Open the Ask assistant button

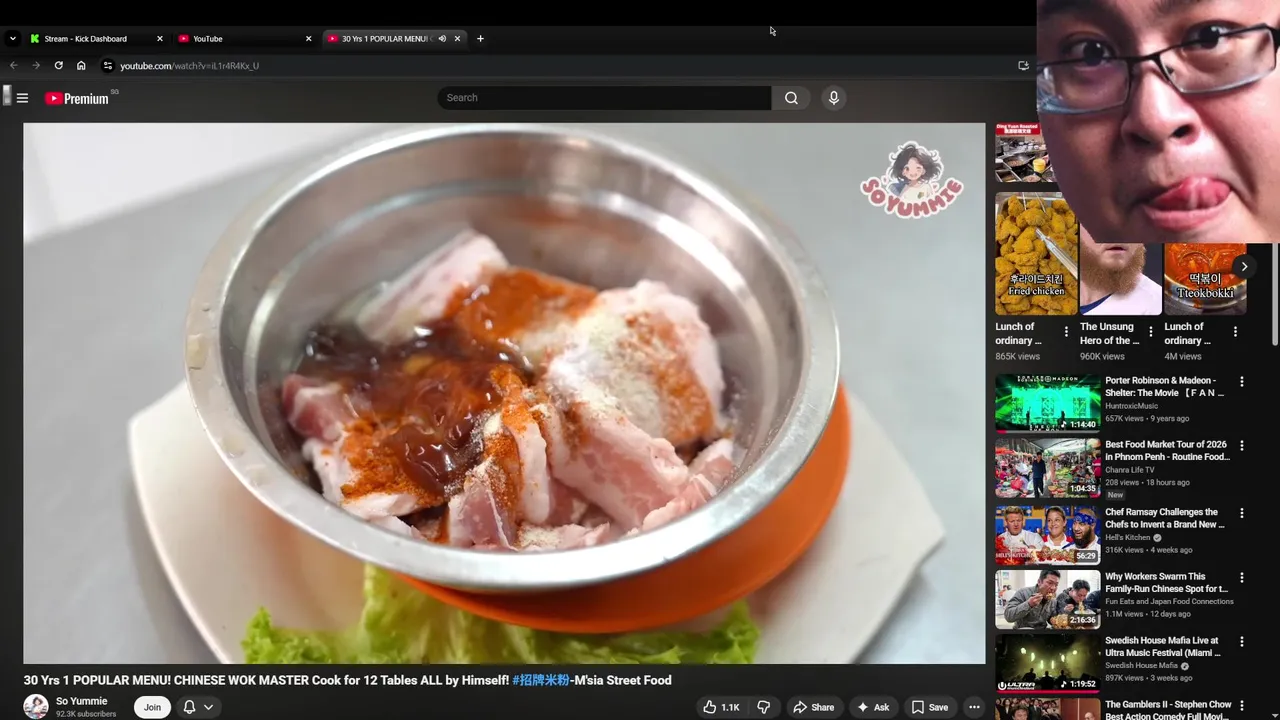pyautogui.click(x=873, y=707)
